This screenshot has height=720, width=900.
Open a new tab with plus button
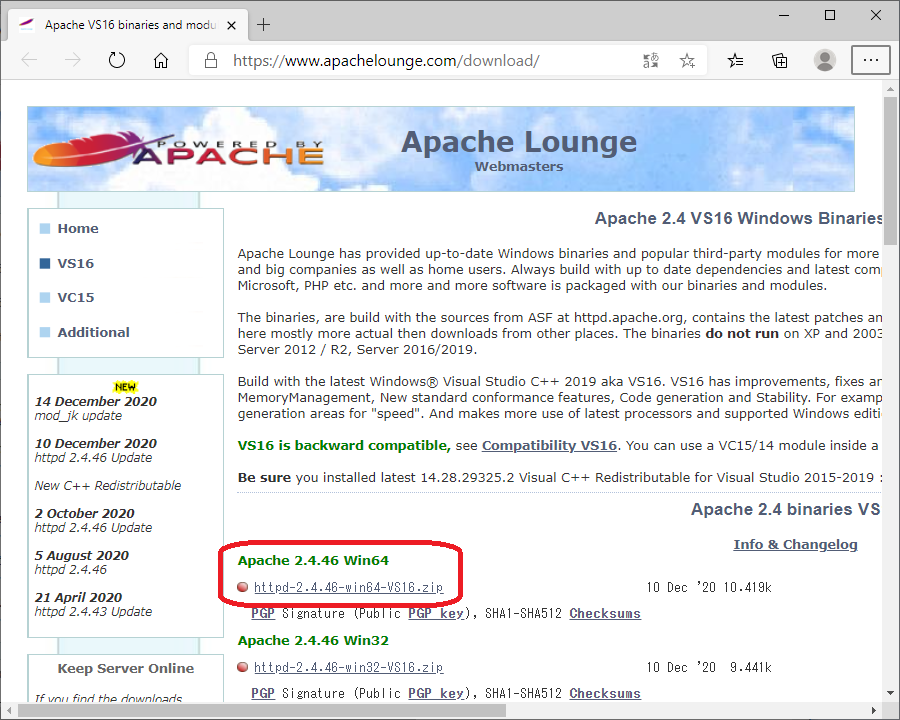click(x=264, y=24)
